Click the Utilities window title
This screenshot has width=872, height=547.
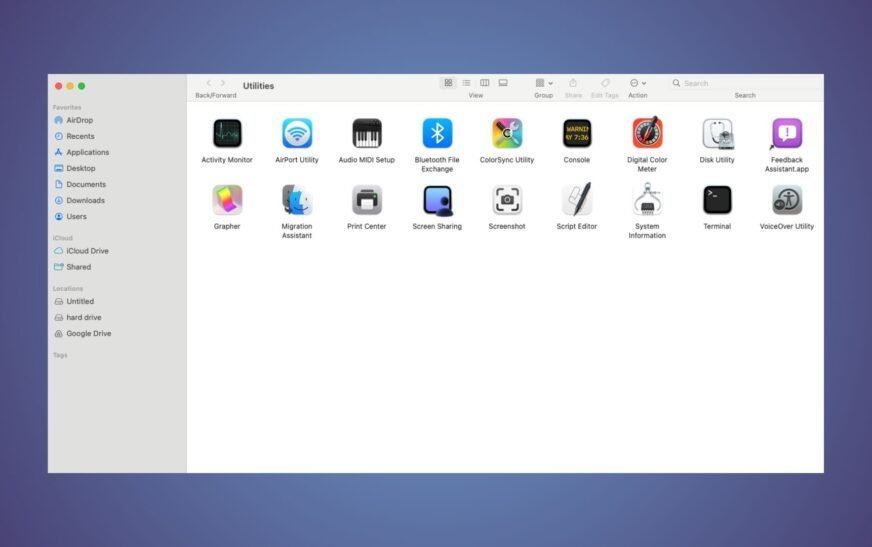tap(258, 86)
